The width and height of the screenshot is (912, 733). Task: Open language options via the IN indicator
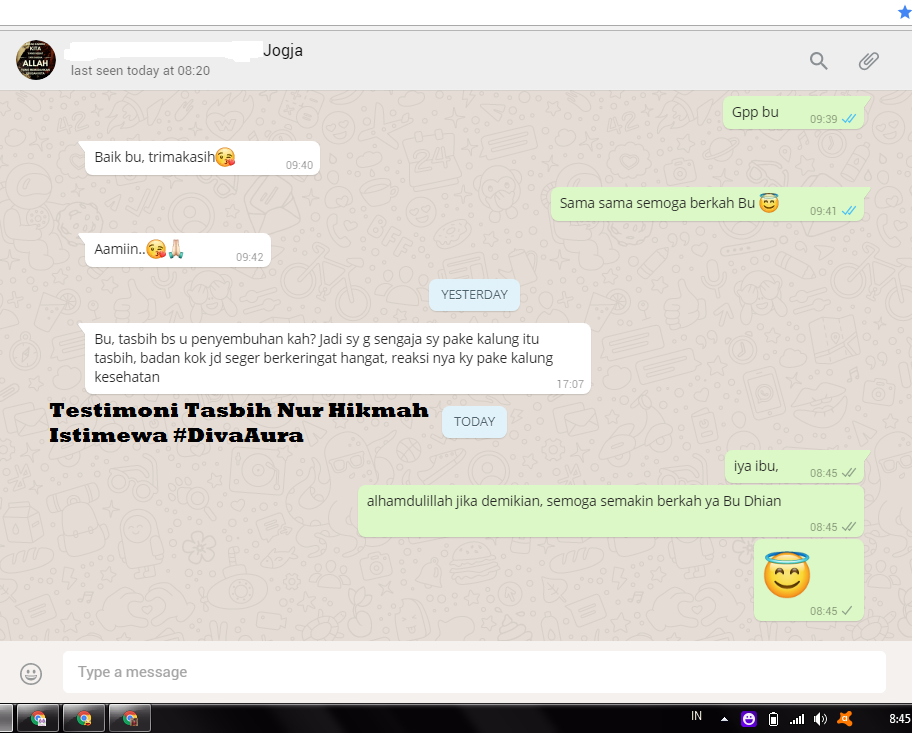click(696, 718)
